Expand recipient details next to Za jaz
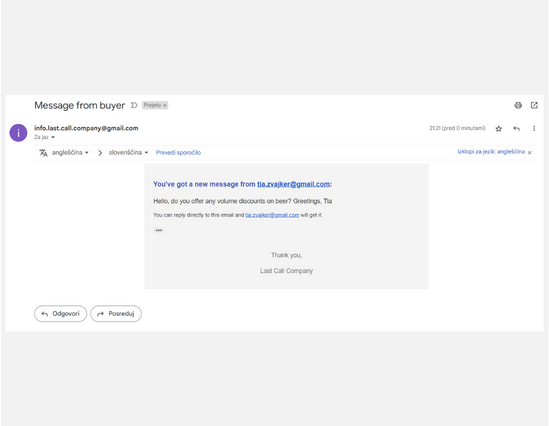This screenshot has height=426, width=549. pyautogui.click(x=53, y=137)
